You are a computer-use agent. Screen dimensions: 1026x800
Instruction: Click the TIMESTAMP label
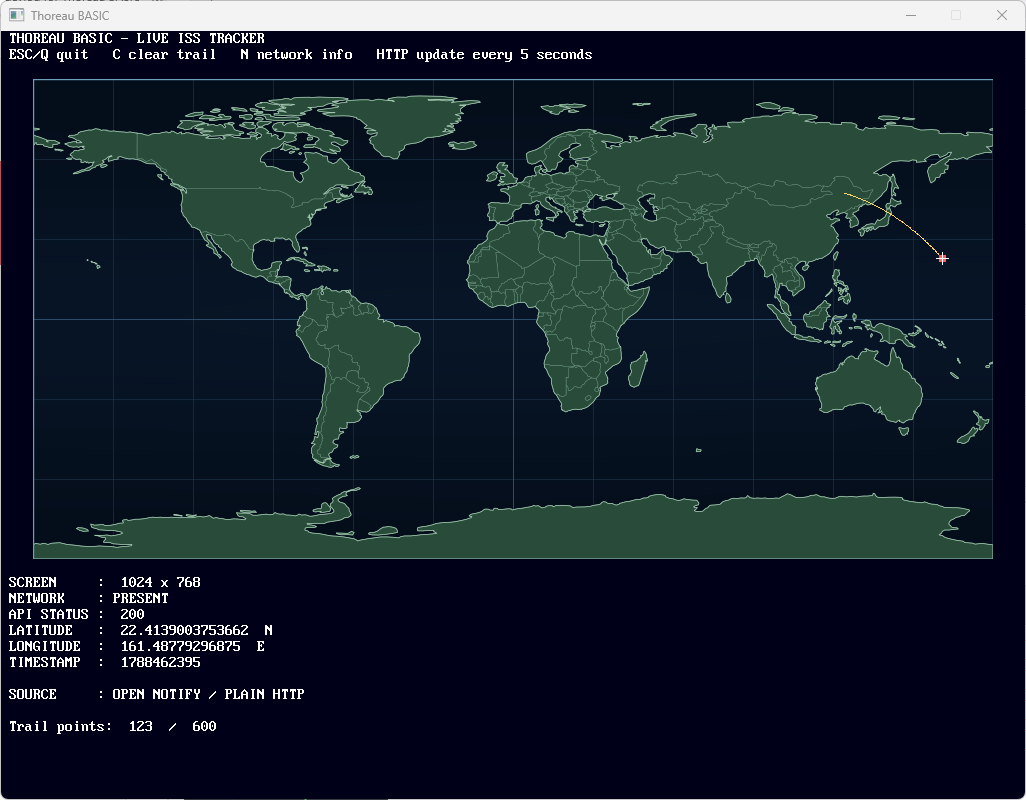(44, 662)
